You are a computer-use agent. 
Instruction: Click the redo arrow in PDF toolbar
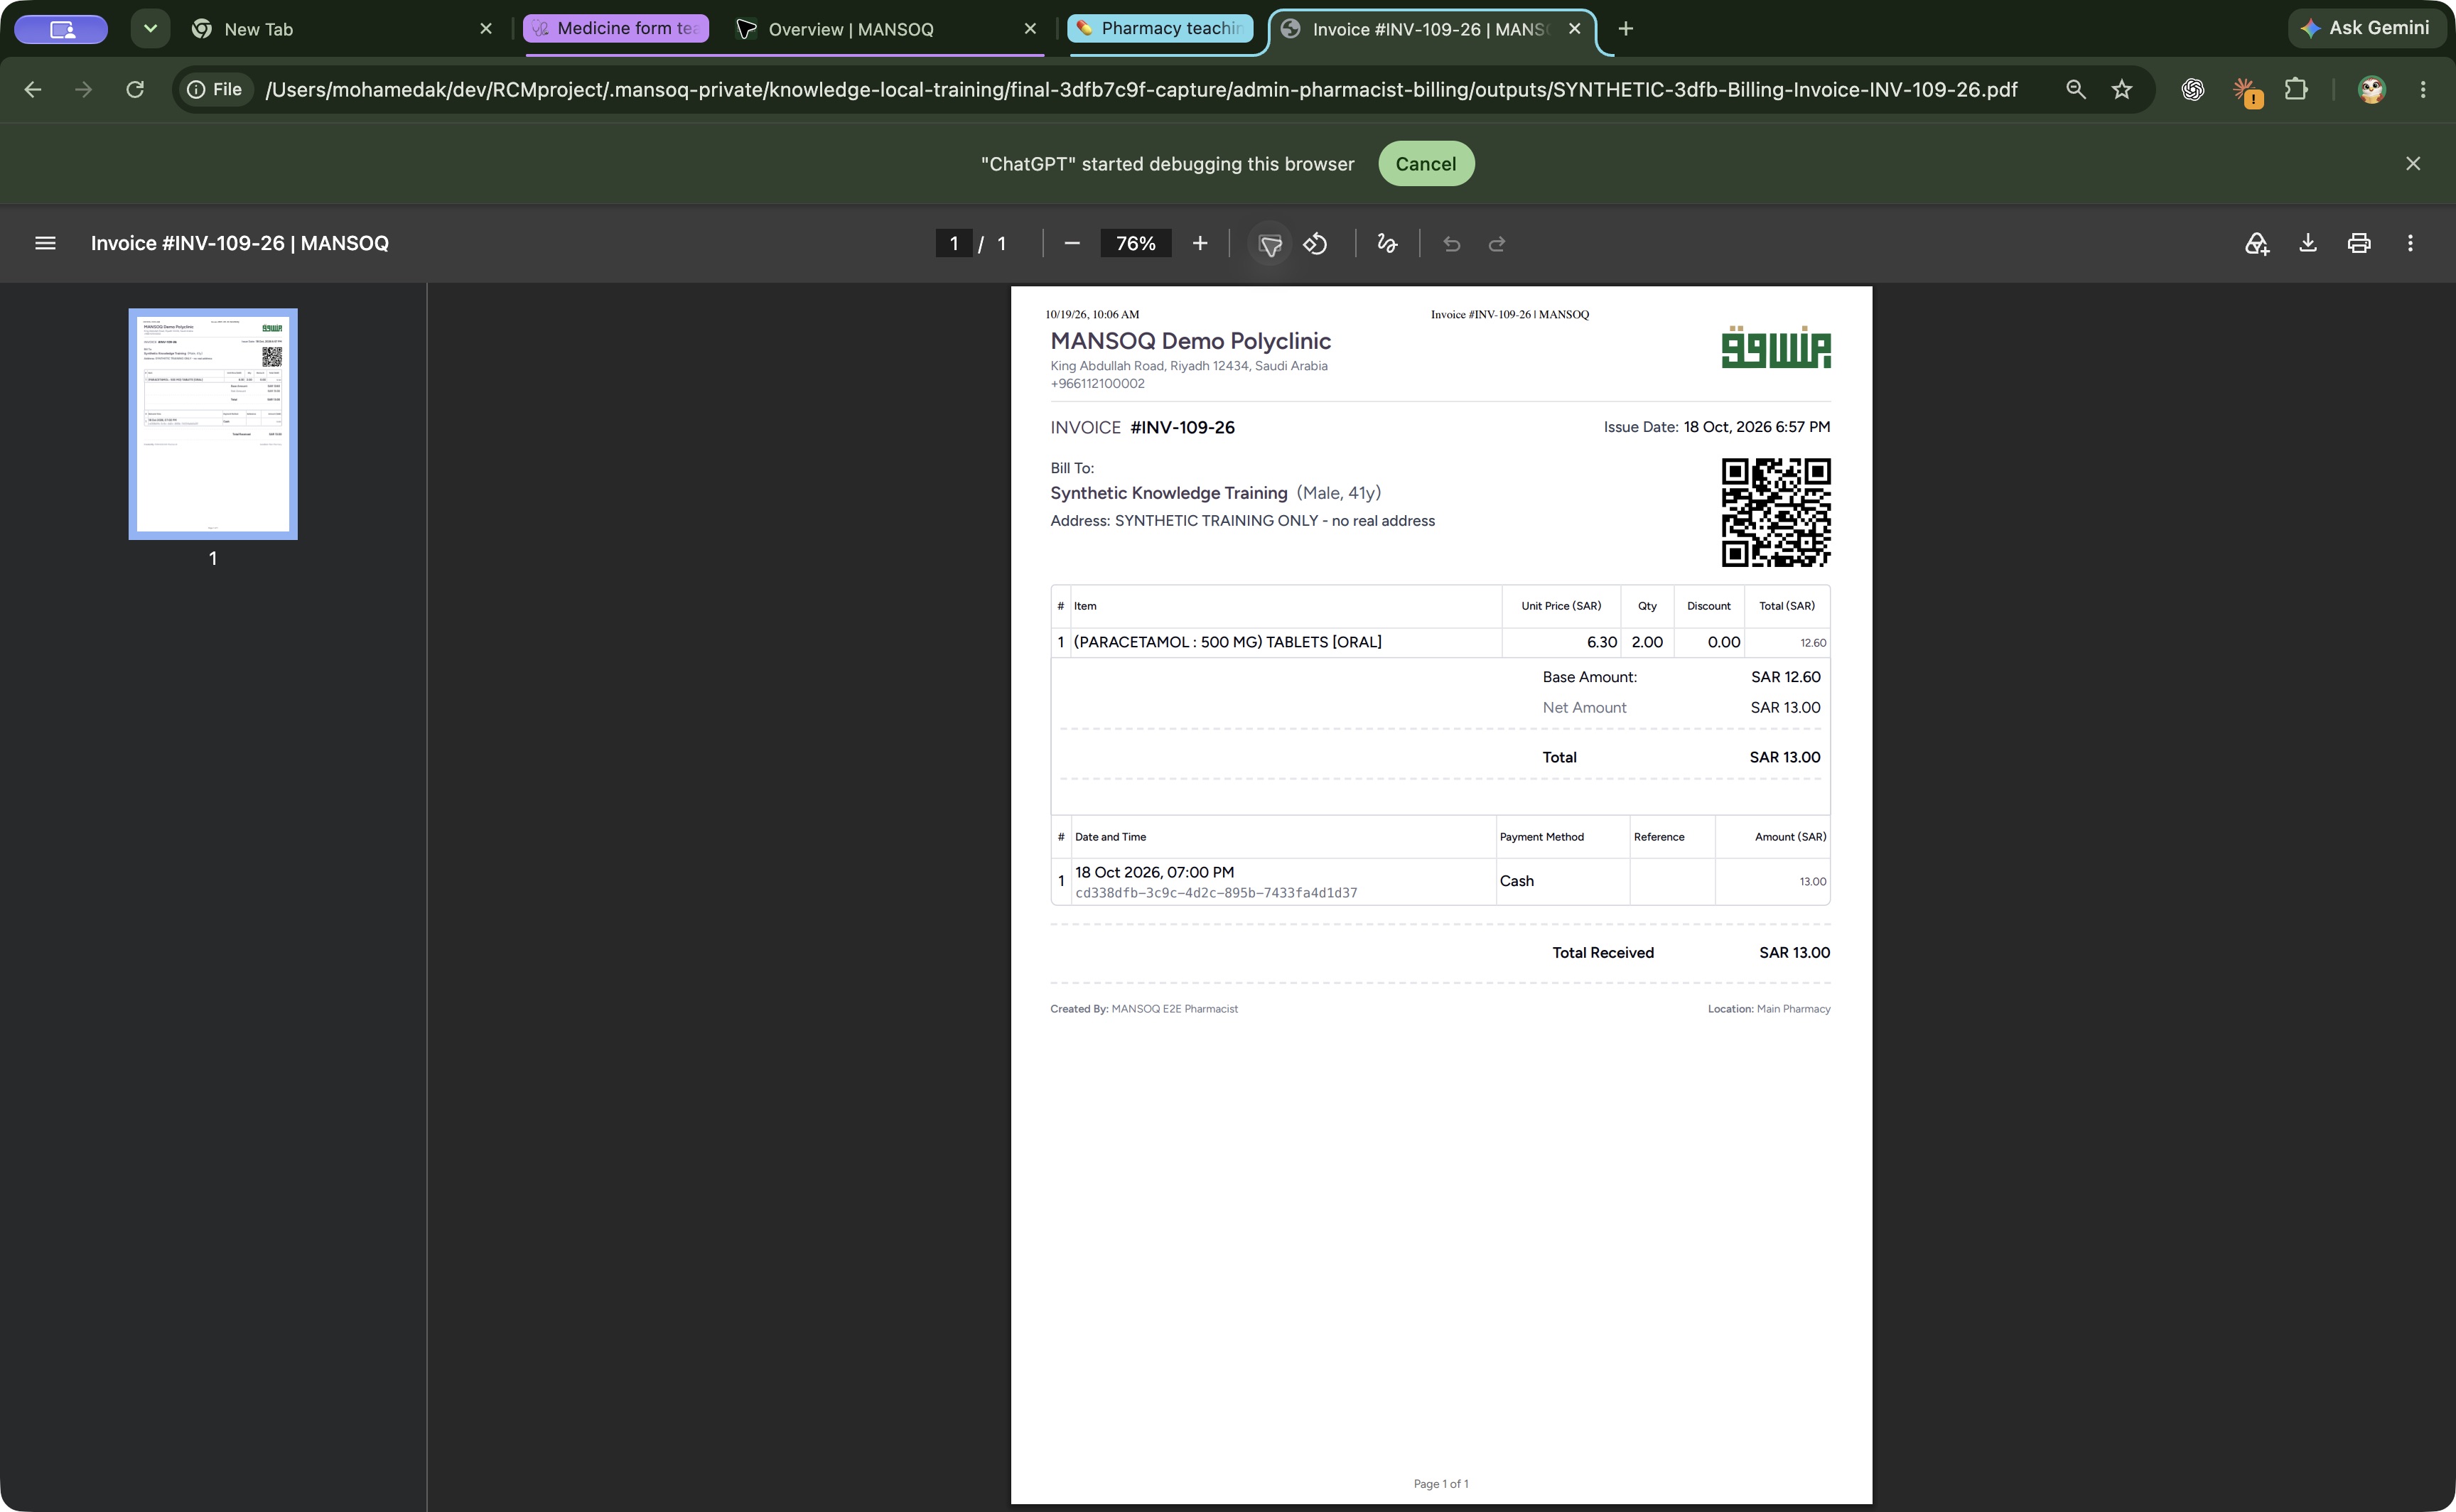(x=1497, y=244)
